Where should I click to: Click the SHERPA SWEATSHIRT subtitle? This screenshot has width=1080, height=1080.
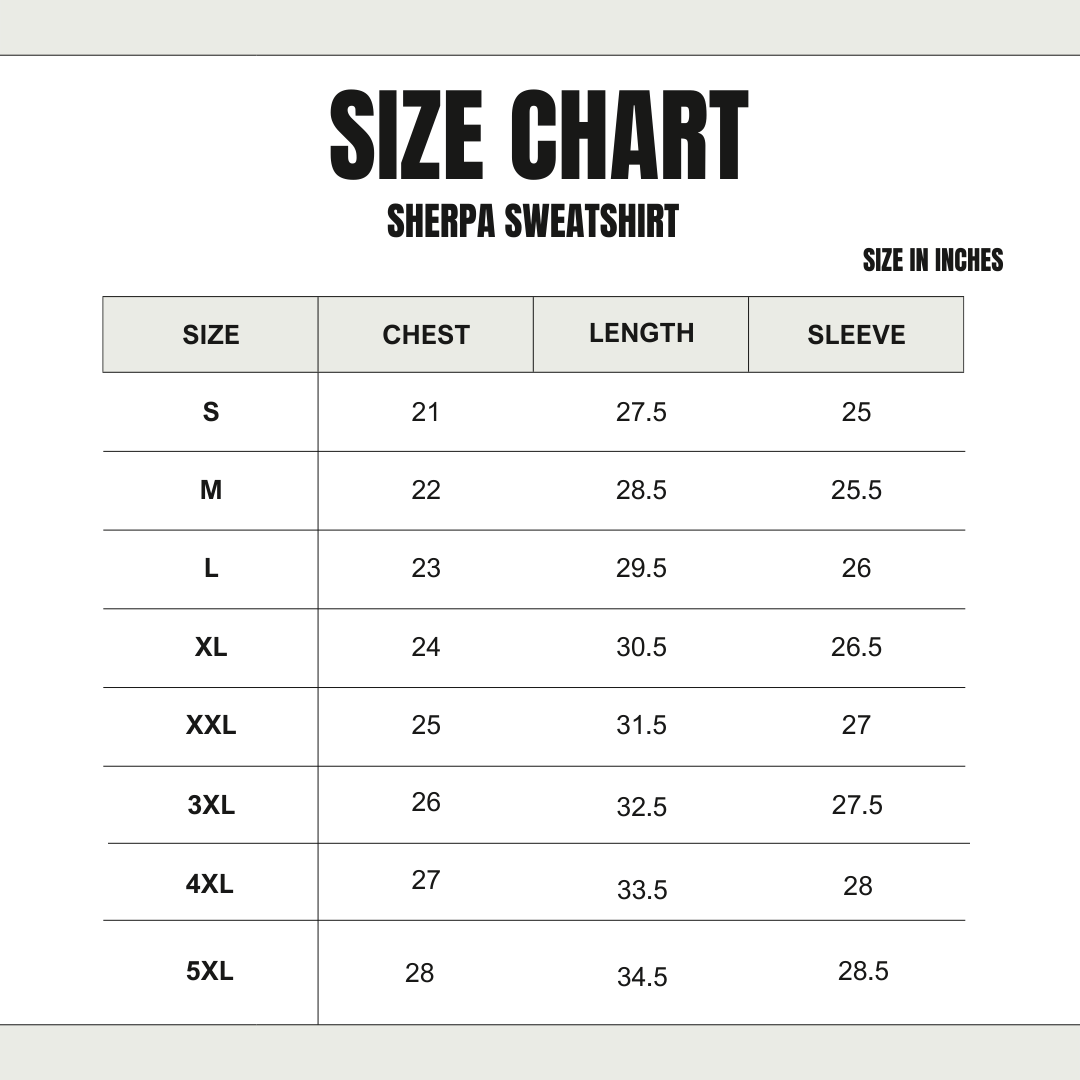tap(533, 222)
